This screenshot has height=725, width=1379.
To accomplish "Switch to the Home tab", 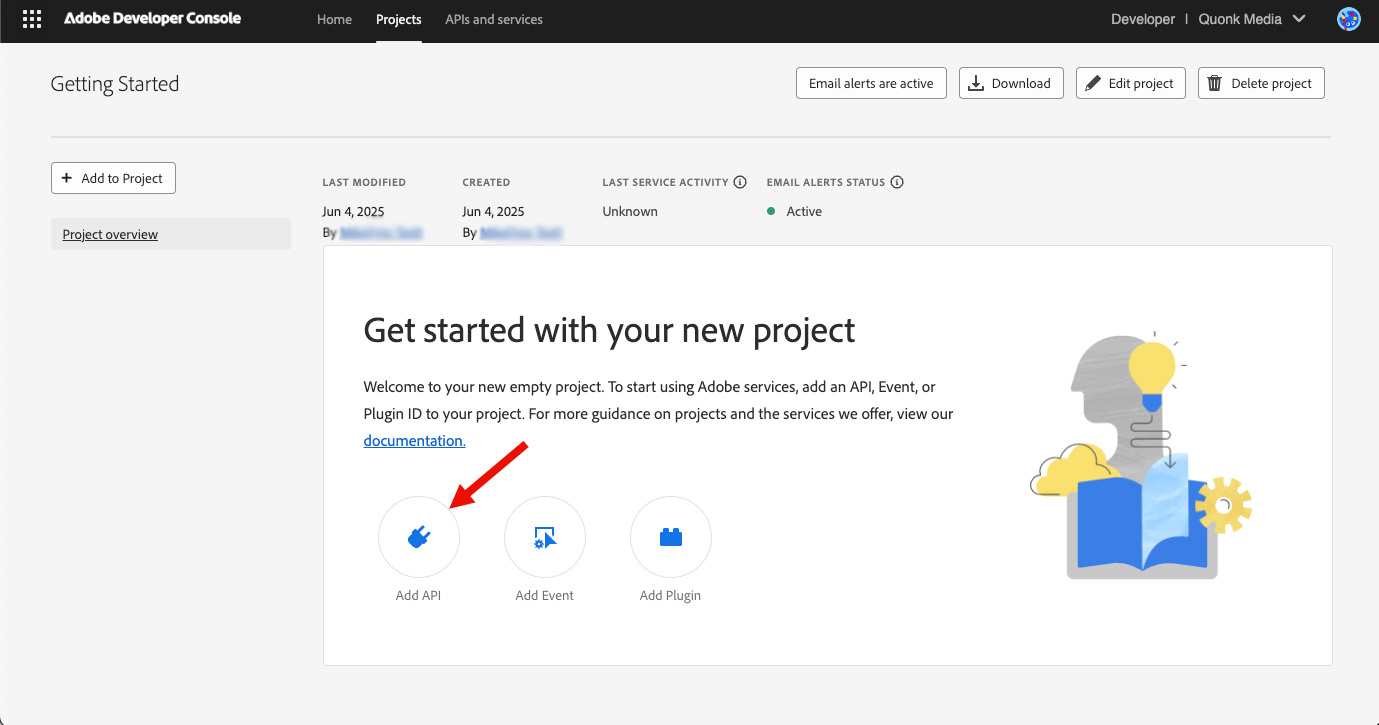I will point(334,19).
